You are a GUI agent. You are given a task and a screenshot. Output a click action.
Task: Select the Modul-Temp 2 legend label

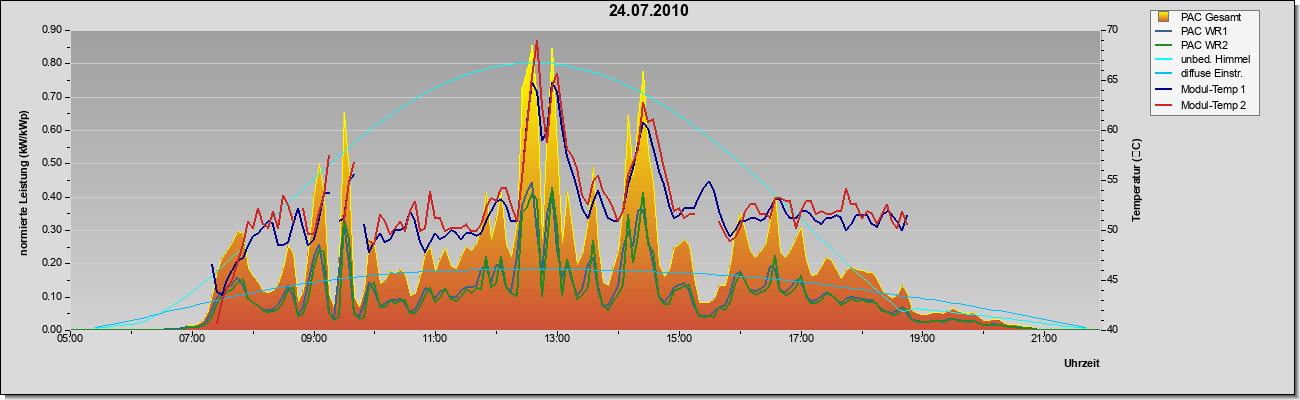(x=1213, y=105)
